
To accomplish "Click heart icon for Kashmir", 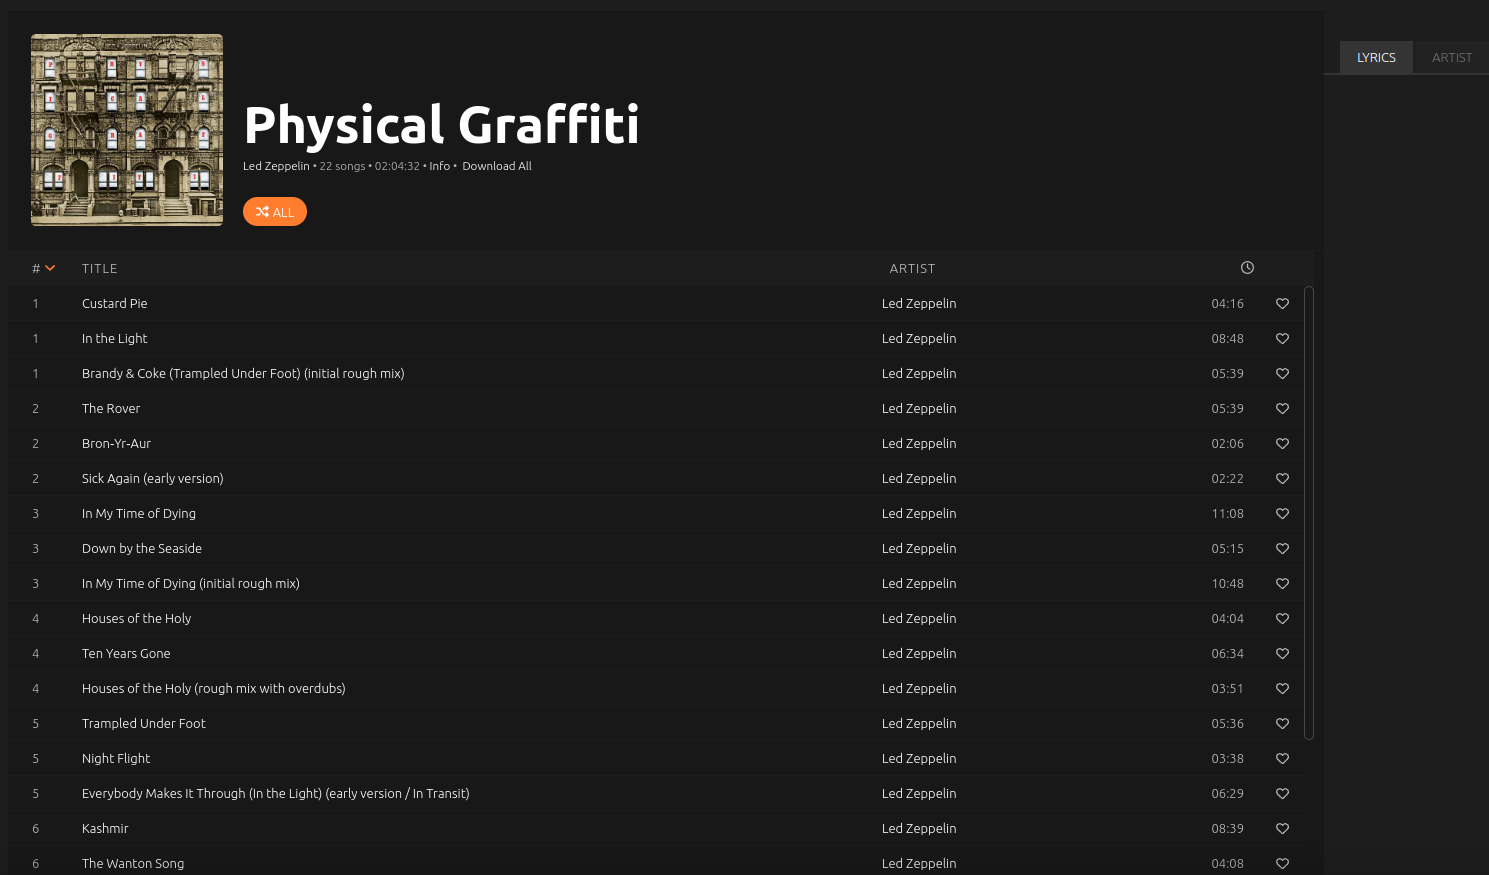I will 1282,829.
